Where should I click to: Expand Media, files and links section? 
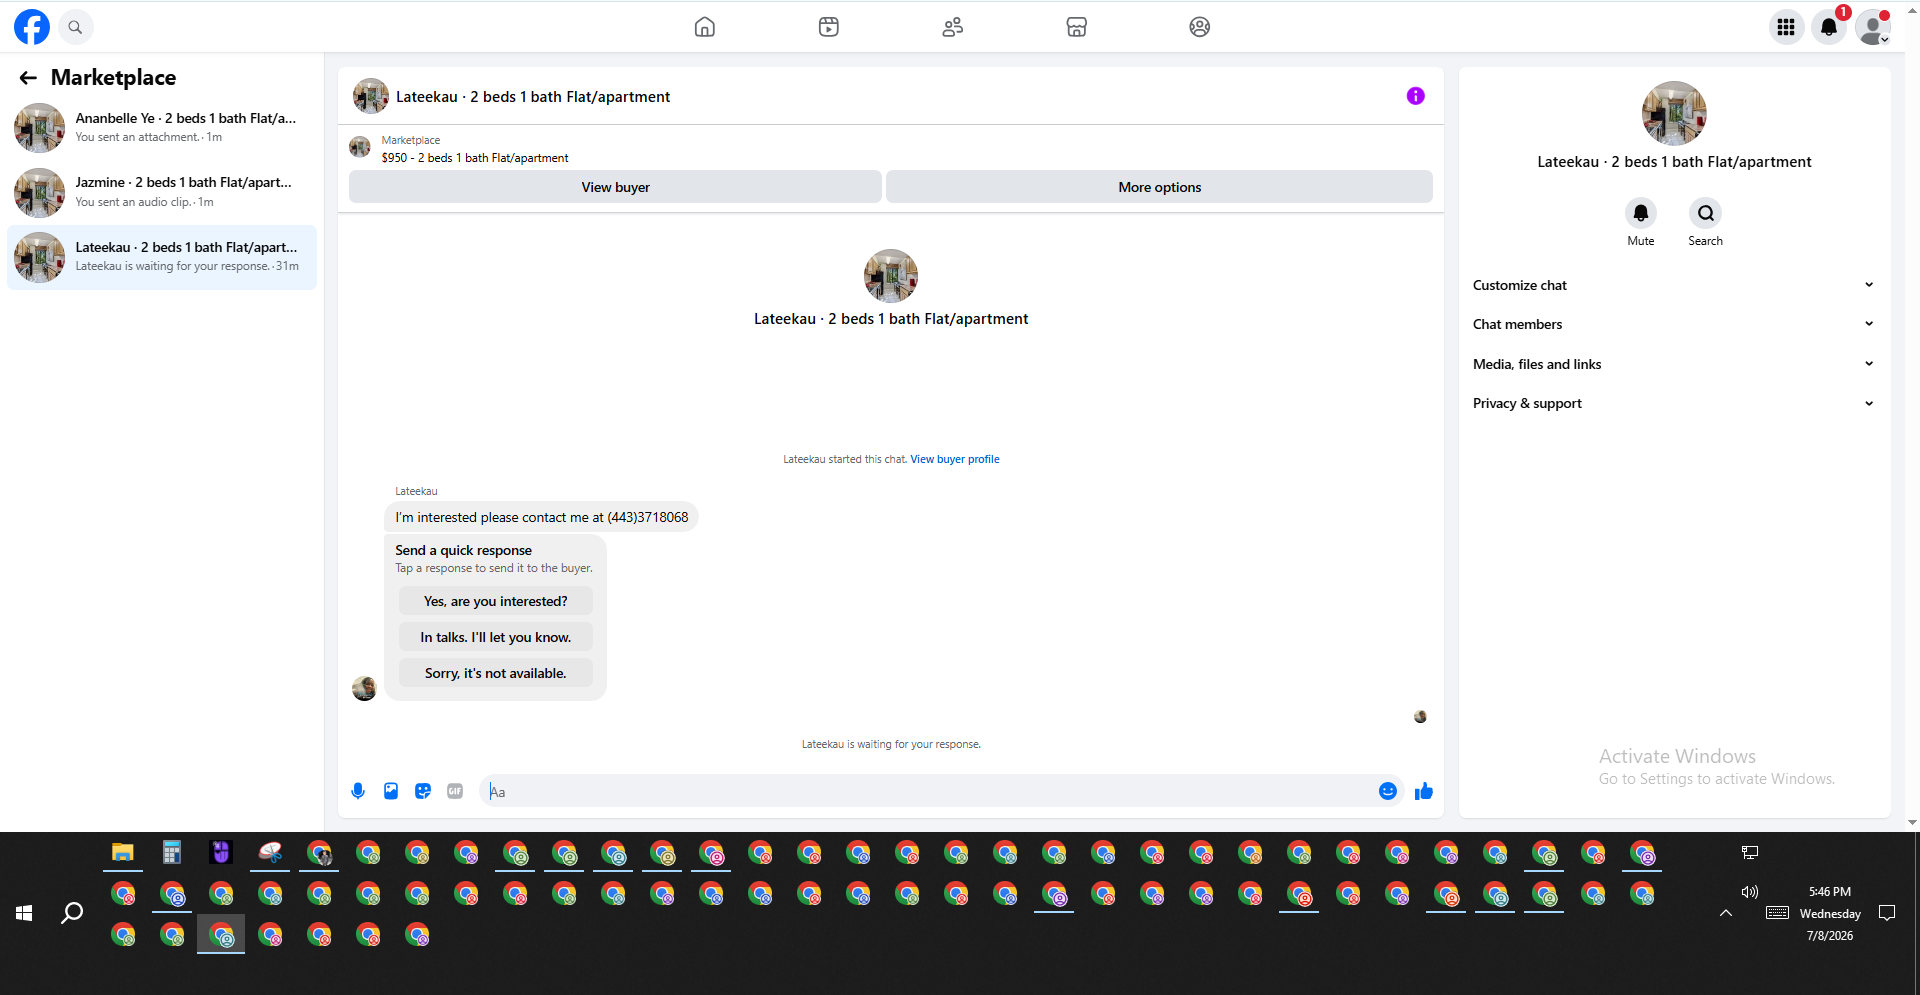[1674, 364]
